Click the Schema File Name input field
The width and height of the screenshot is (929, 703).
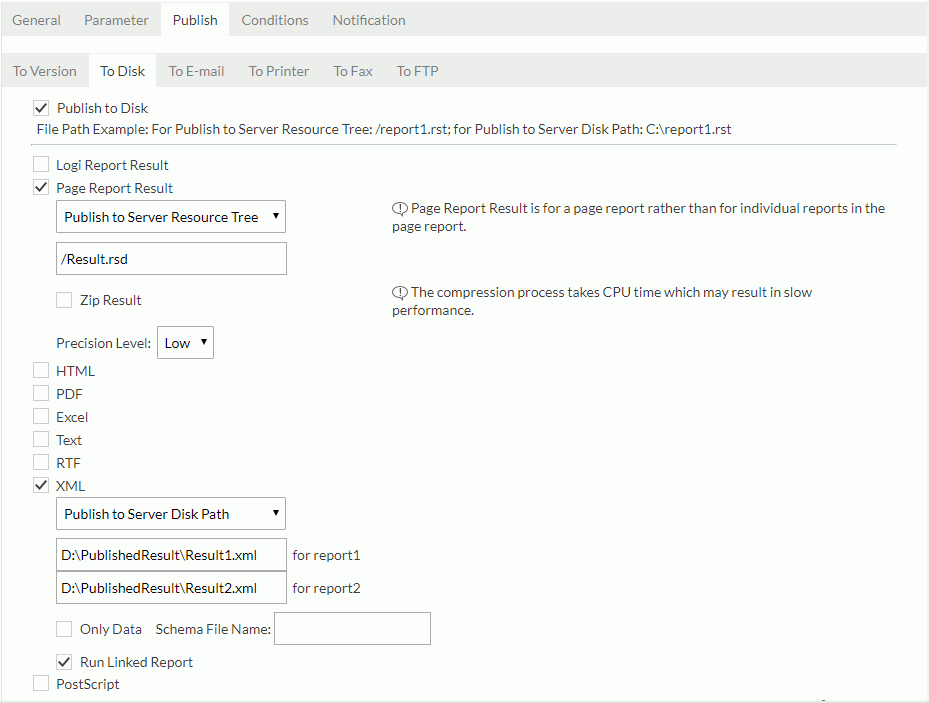coord(352,629)
